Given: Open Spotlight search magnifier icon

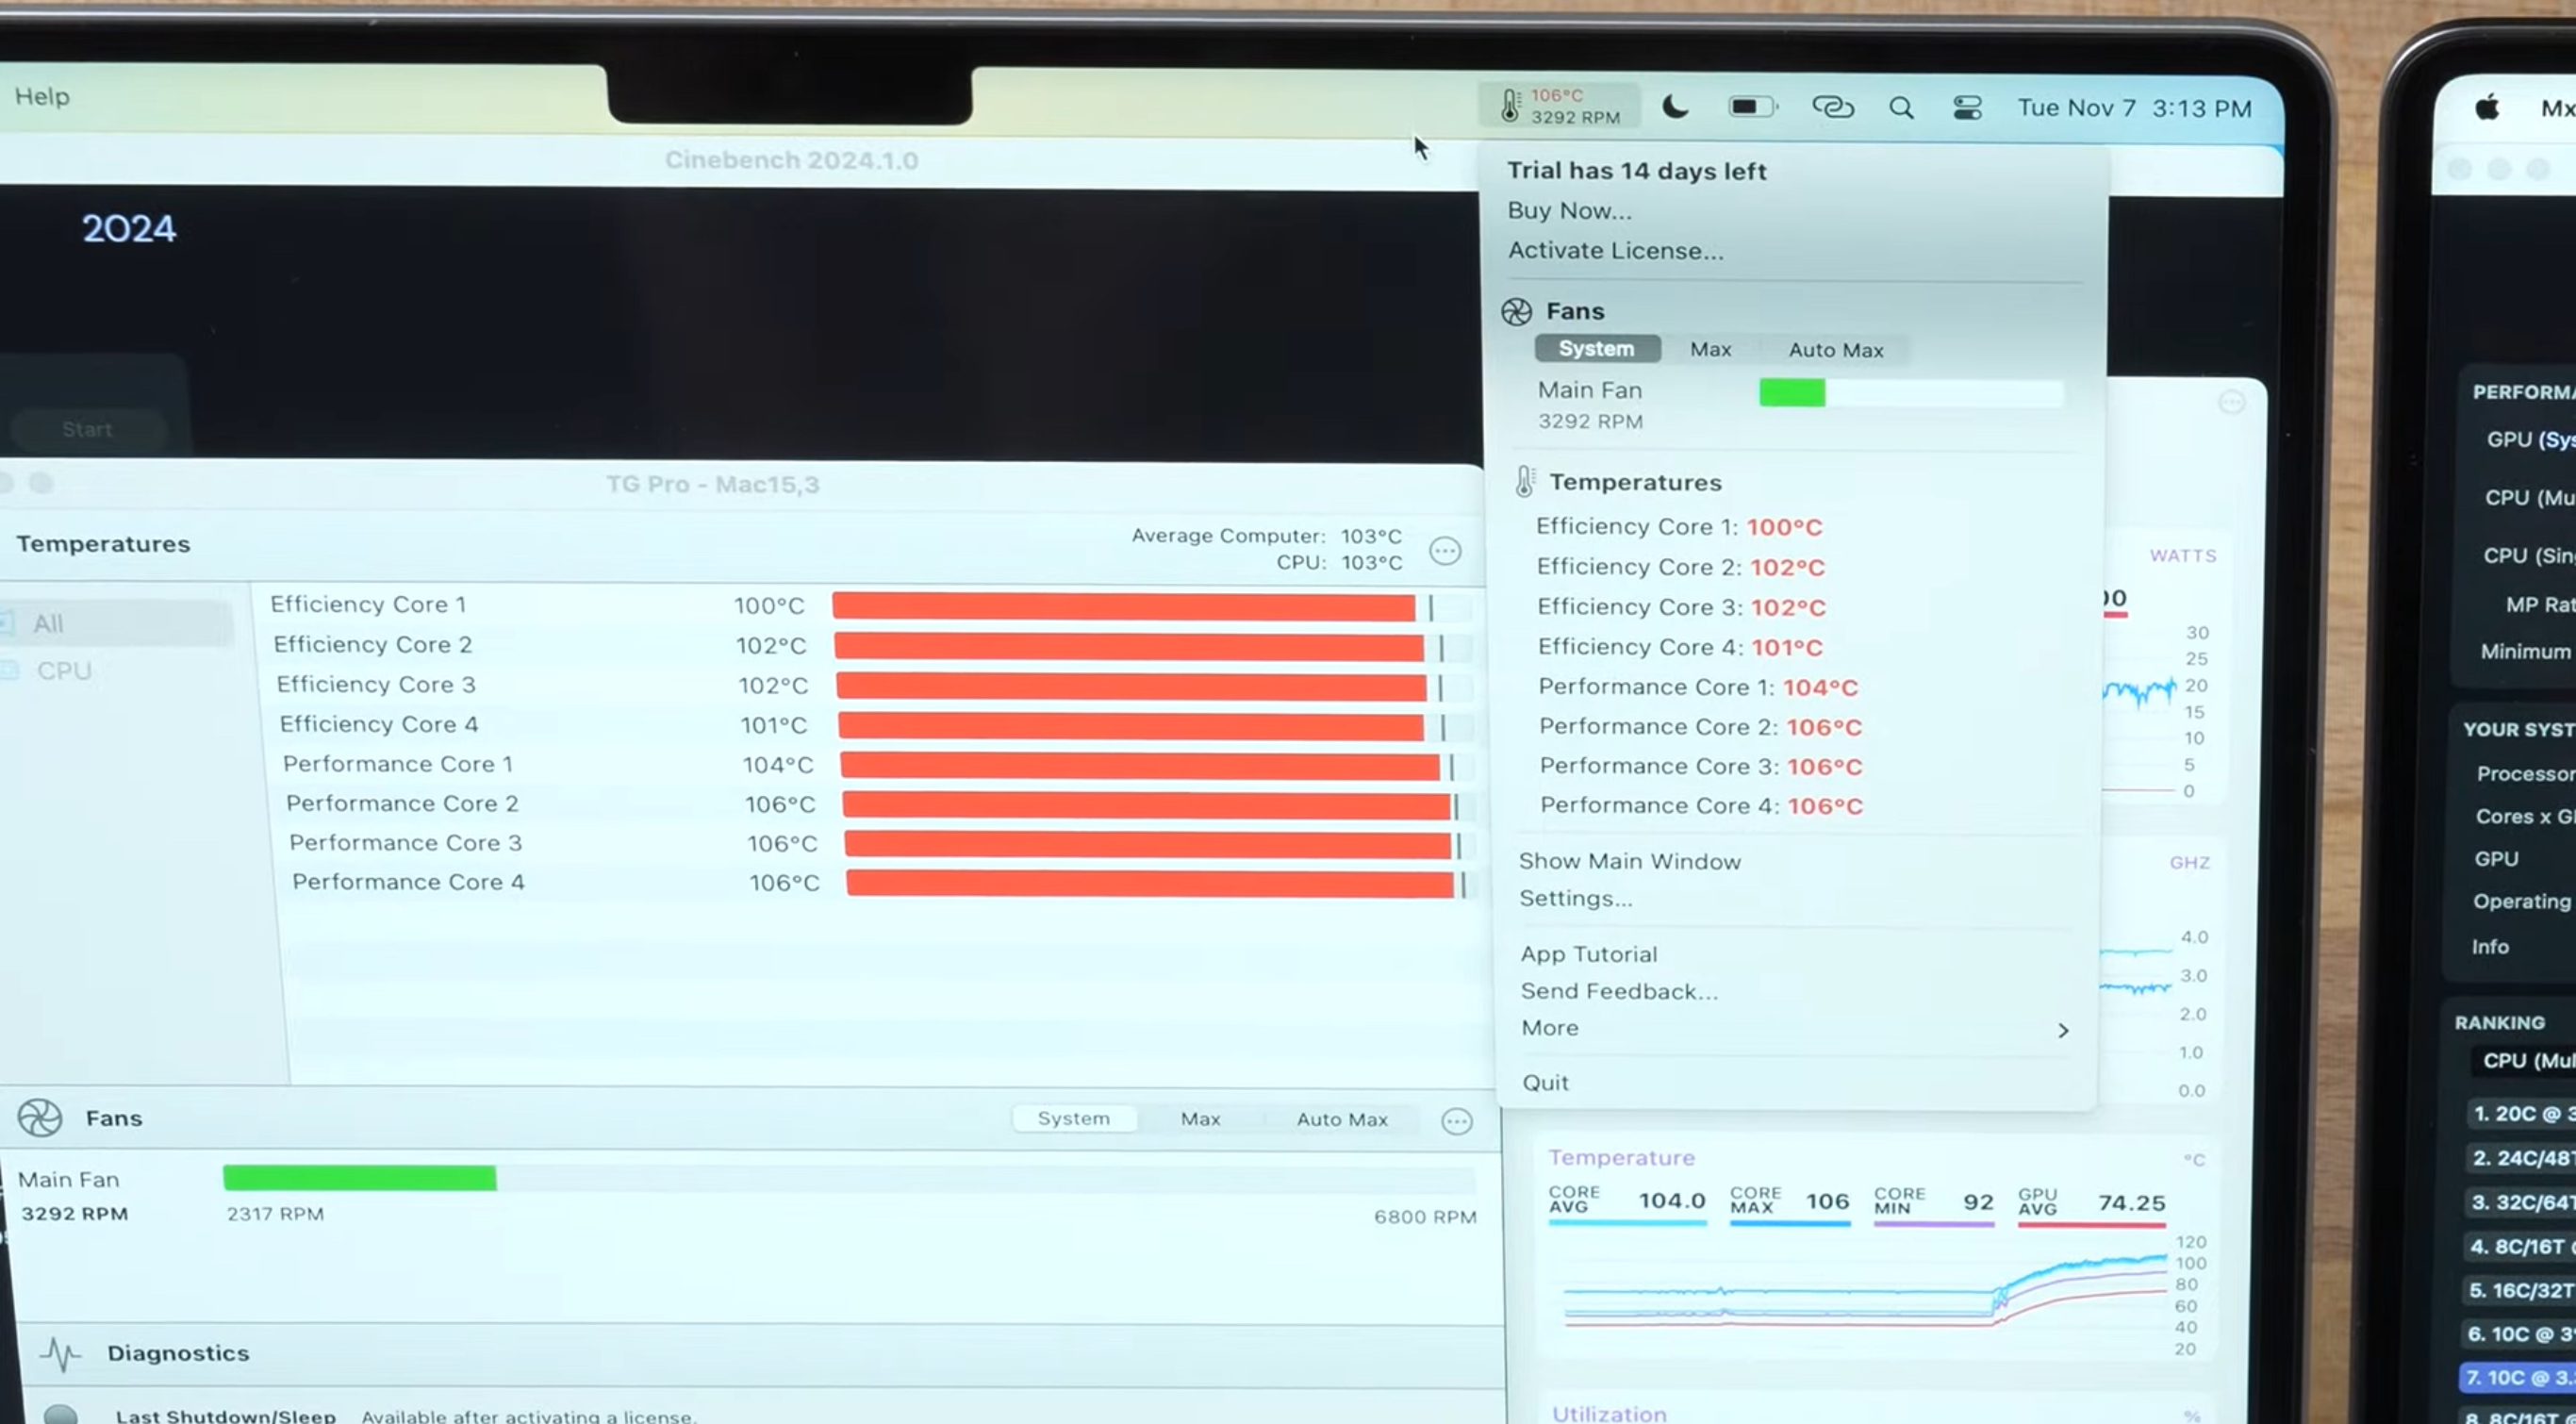Looking at the screenshot, I should pos(1901,108).
